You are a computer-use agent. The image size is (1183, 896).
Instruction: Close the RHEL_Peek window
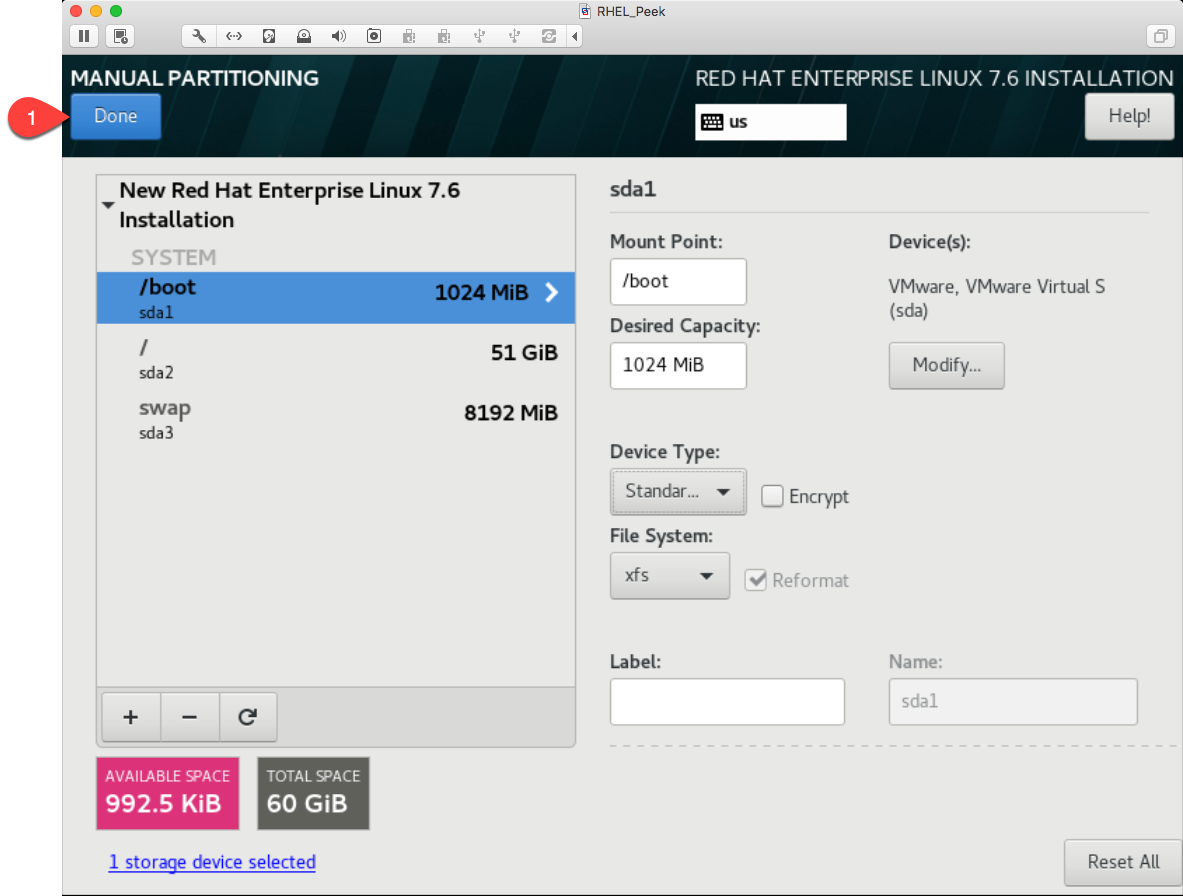tap(76, 11)
